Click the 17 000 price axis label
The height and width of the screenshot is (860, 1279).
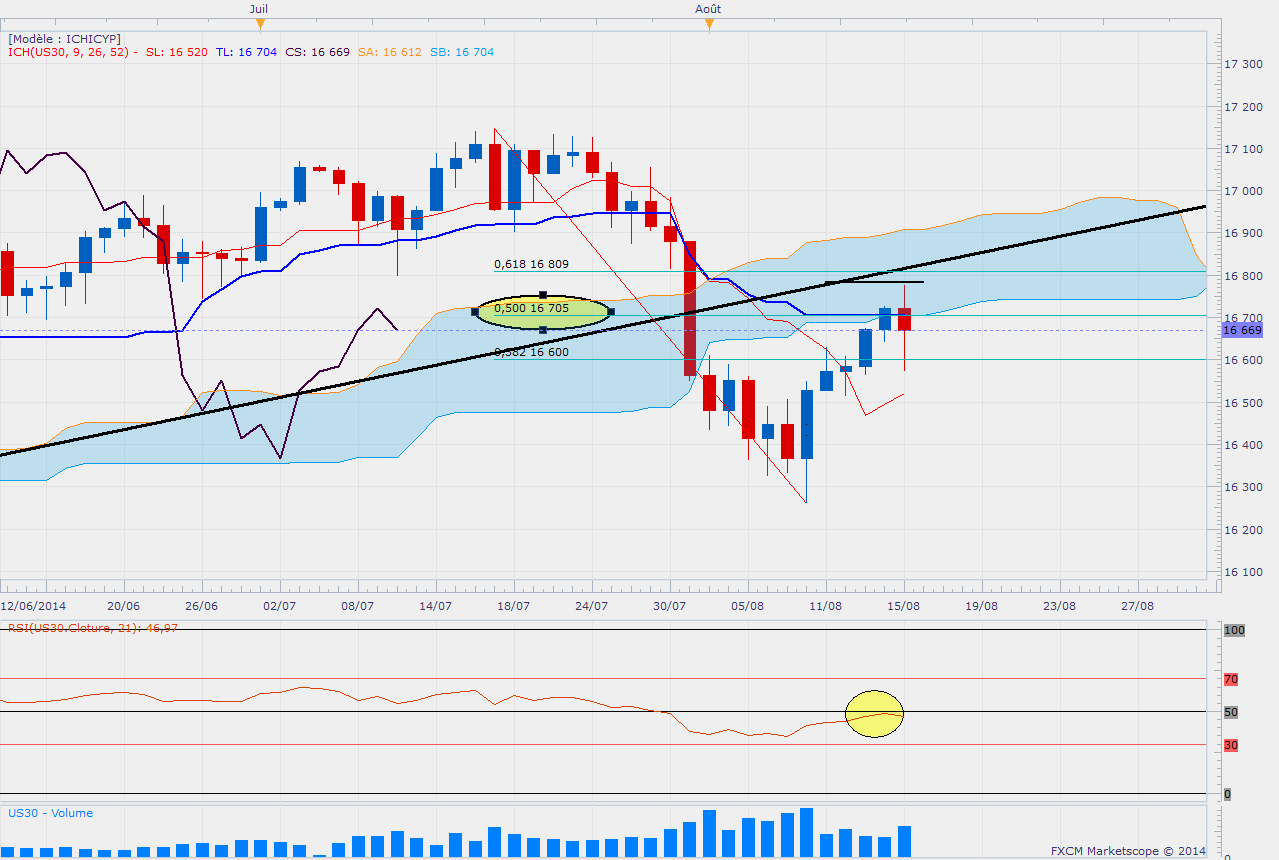tap(1243, 190)
